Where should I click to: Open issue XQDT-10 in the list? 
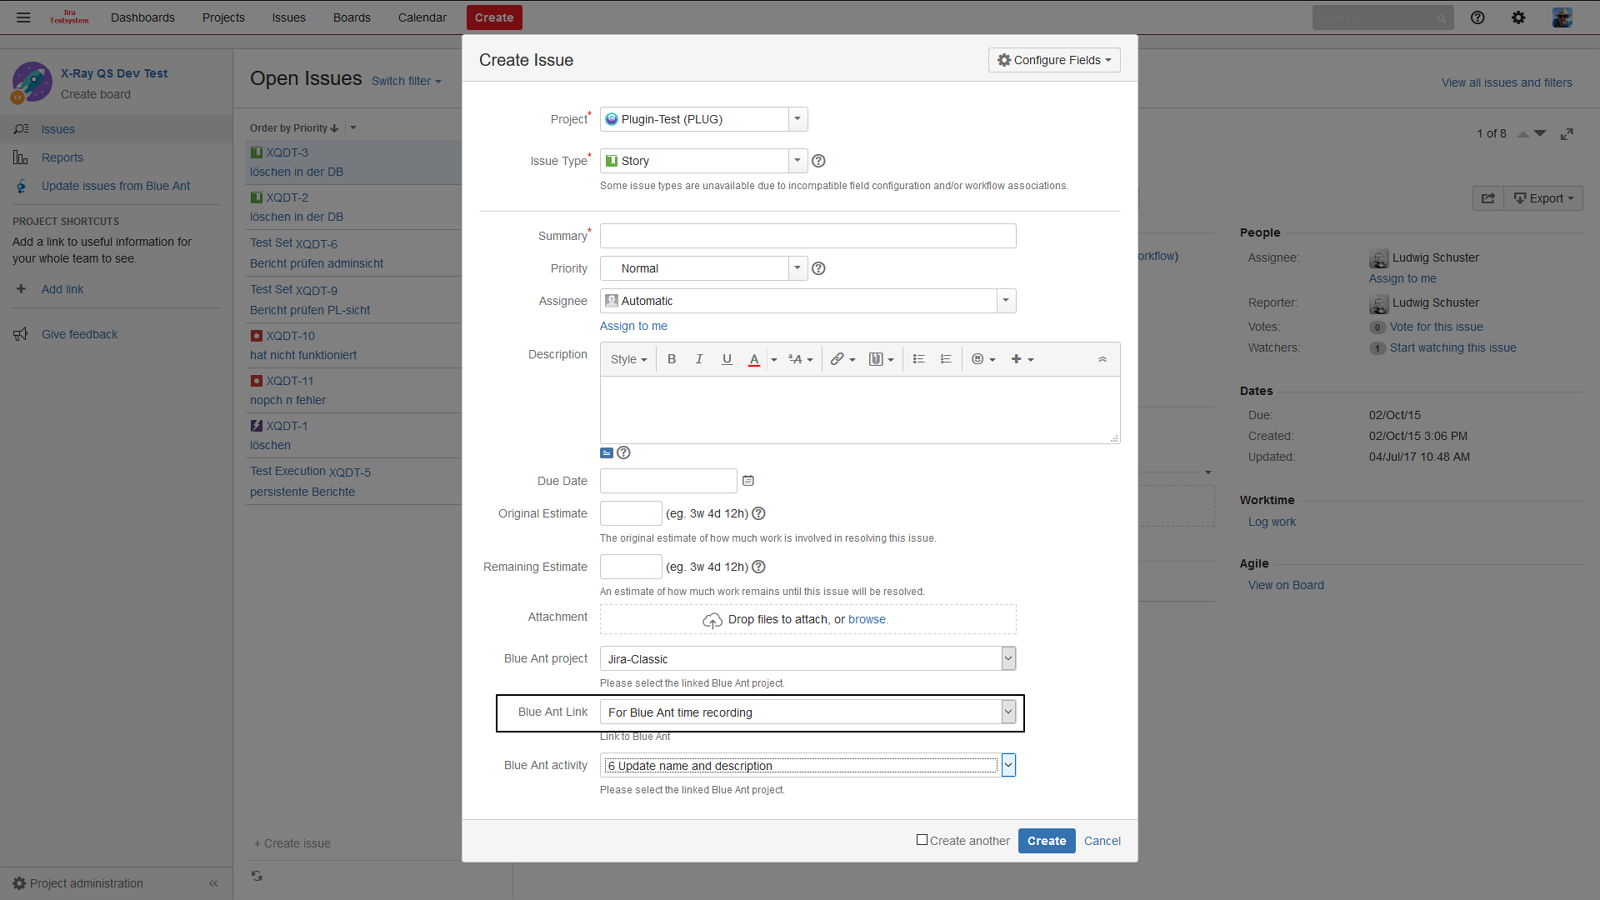pyautogui.click(x=290, y=336)
